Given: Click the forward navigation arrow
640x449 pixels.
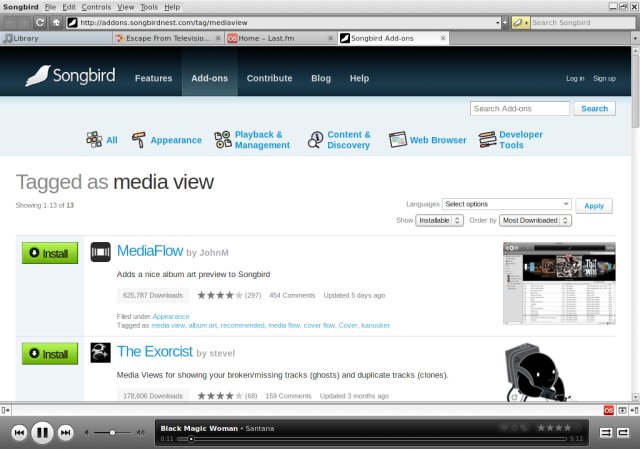Looking at the screenshot, I should coord(24,22).
